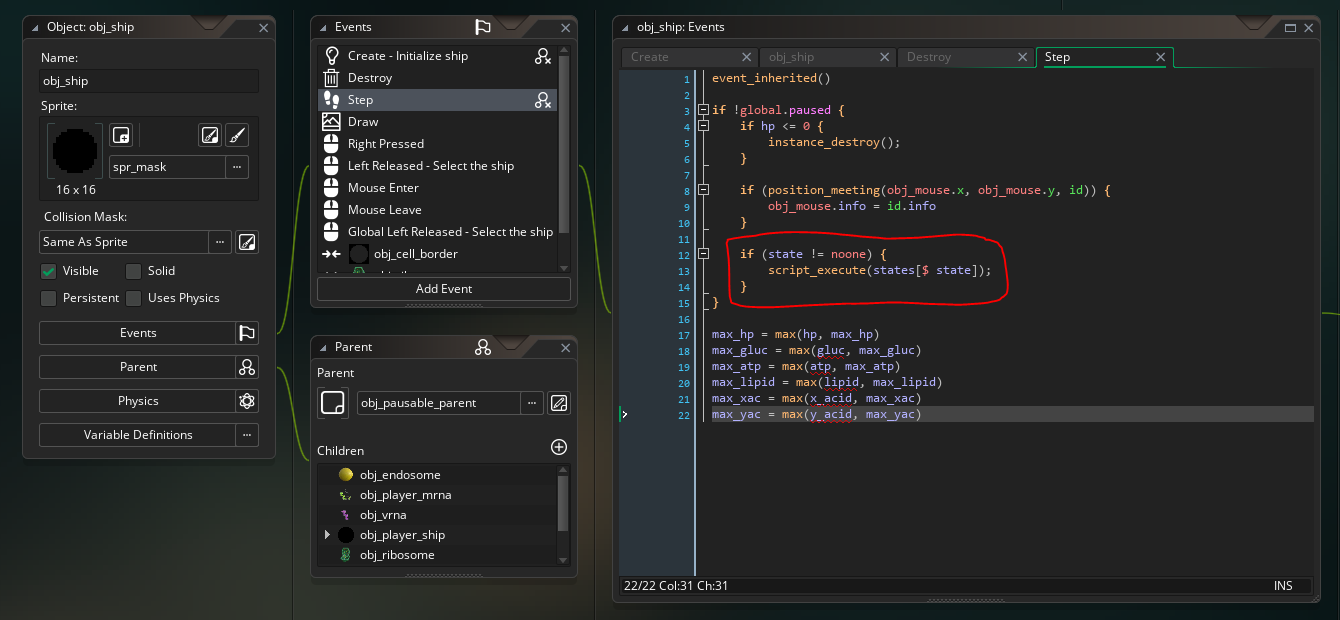Select the obj_endosome child object
This screenshot has width=1340, height=620.
coord(438,475)
